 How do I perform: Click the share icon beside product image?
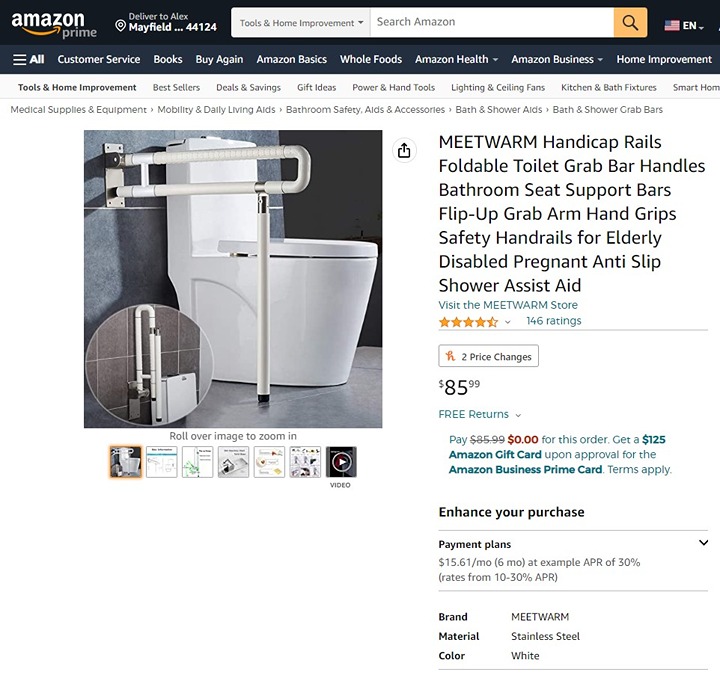click(404, 150)
